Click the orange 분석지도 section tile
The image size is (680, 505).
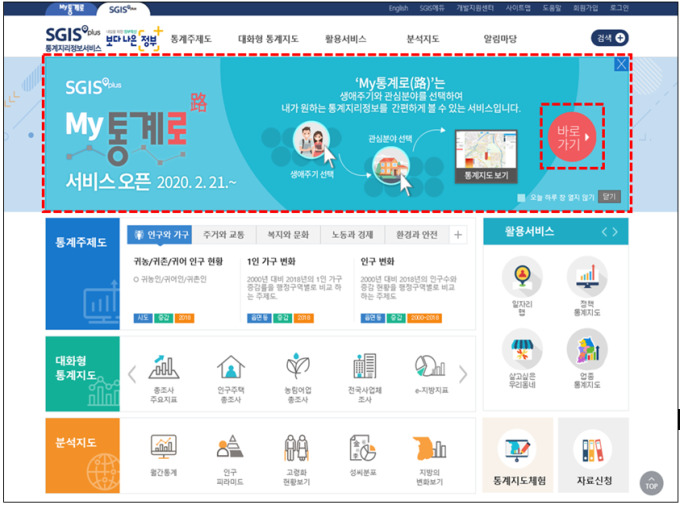pyautogui.click(x=82, y=456)
